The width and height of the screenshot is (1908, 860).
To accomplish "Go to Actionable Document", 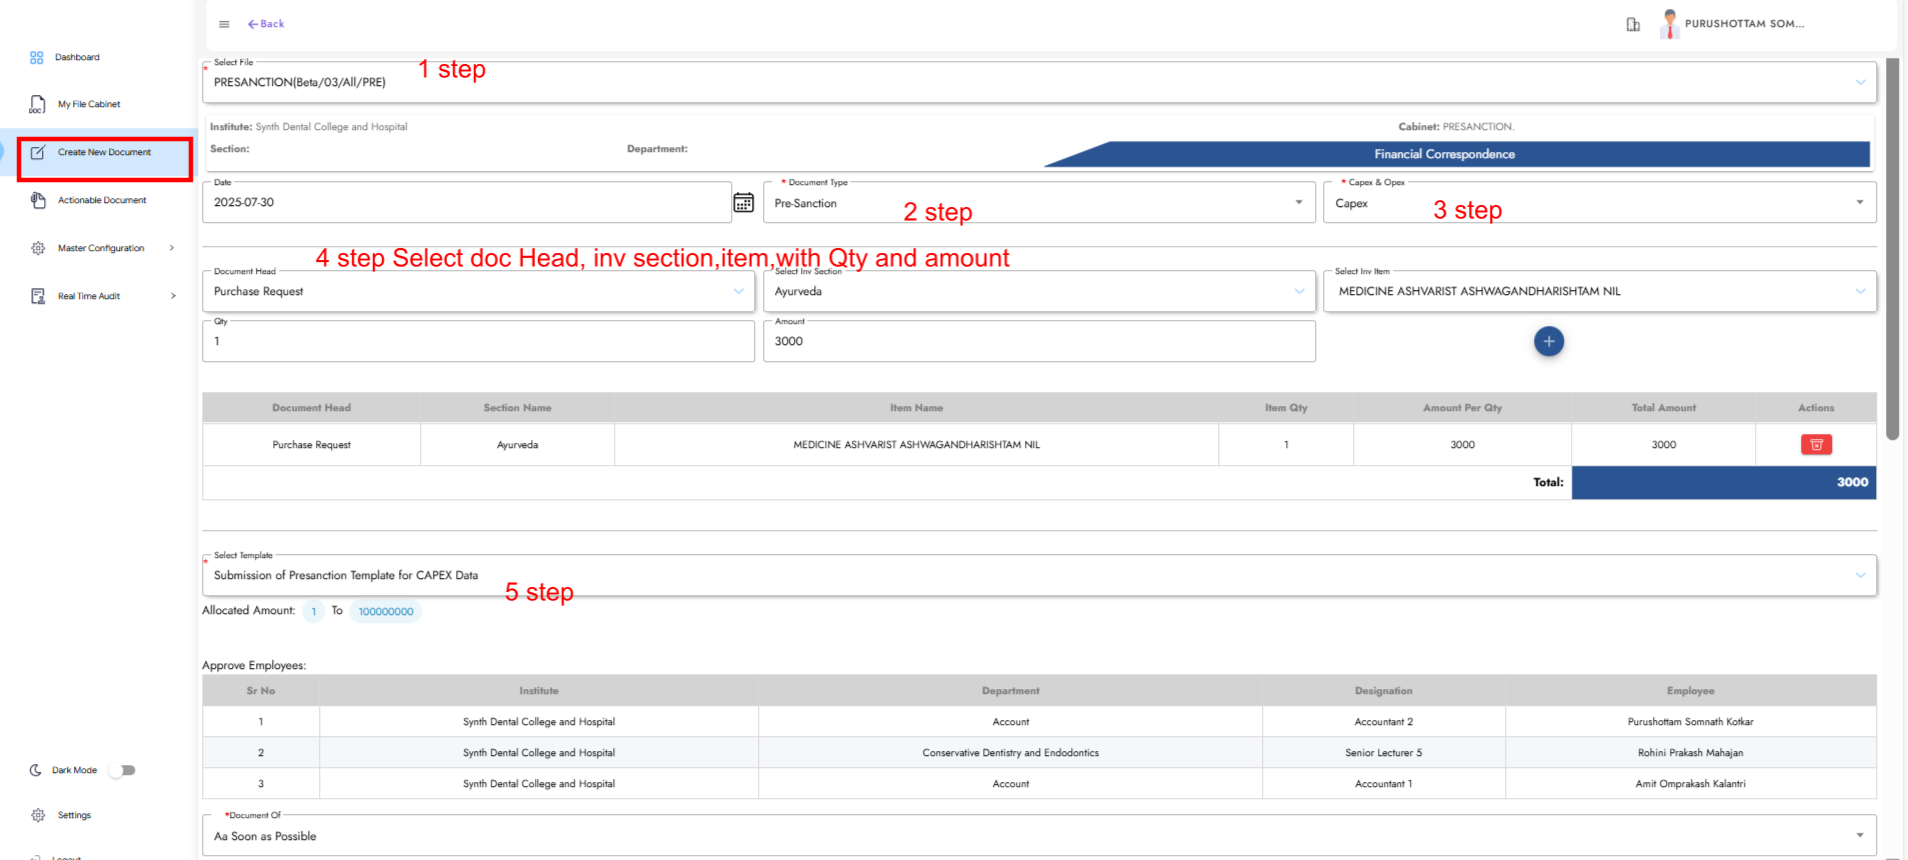I will [x=101, y=200].
